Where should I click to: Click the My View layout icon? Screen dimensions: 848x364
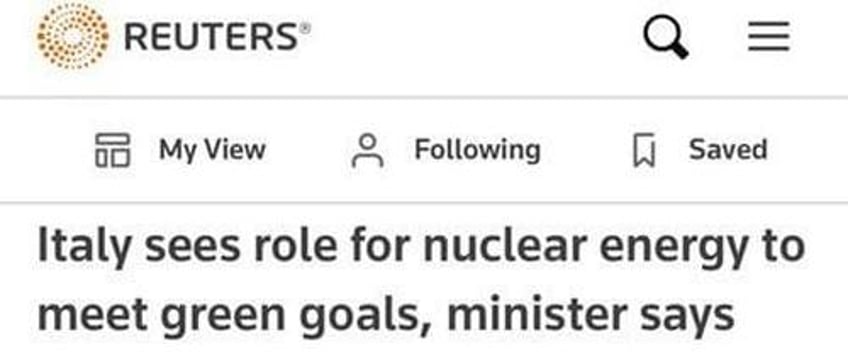(x=112, y=150)
